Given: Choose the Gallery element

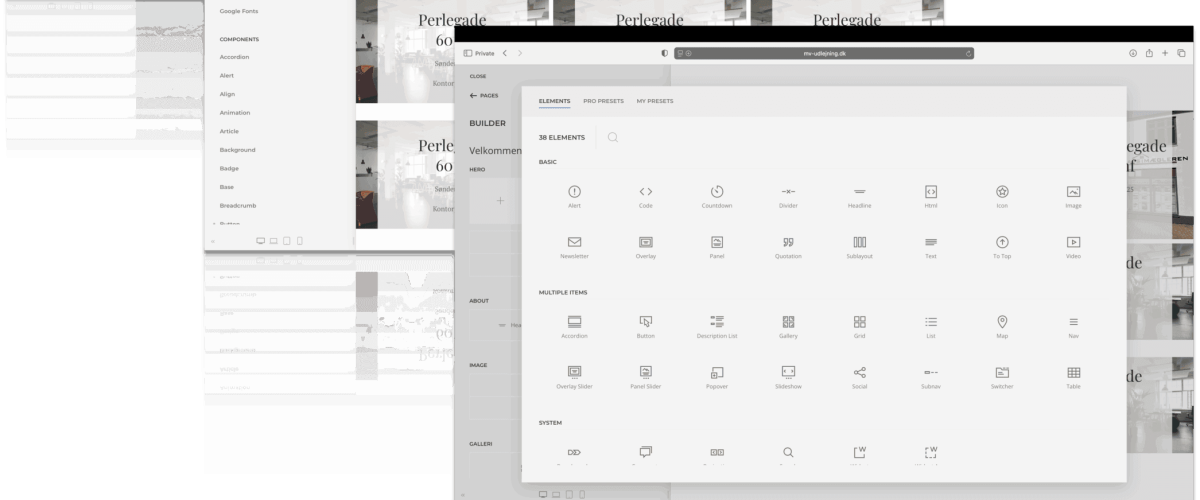Looking at the screenshot, I should tap(787, 326).
